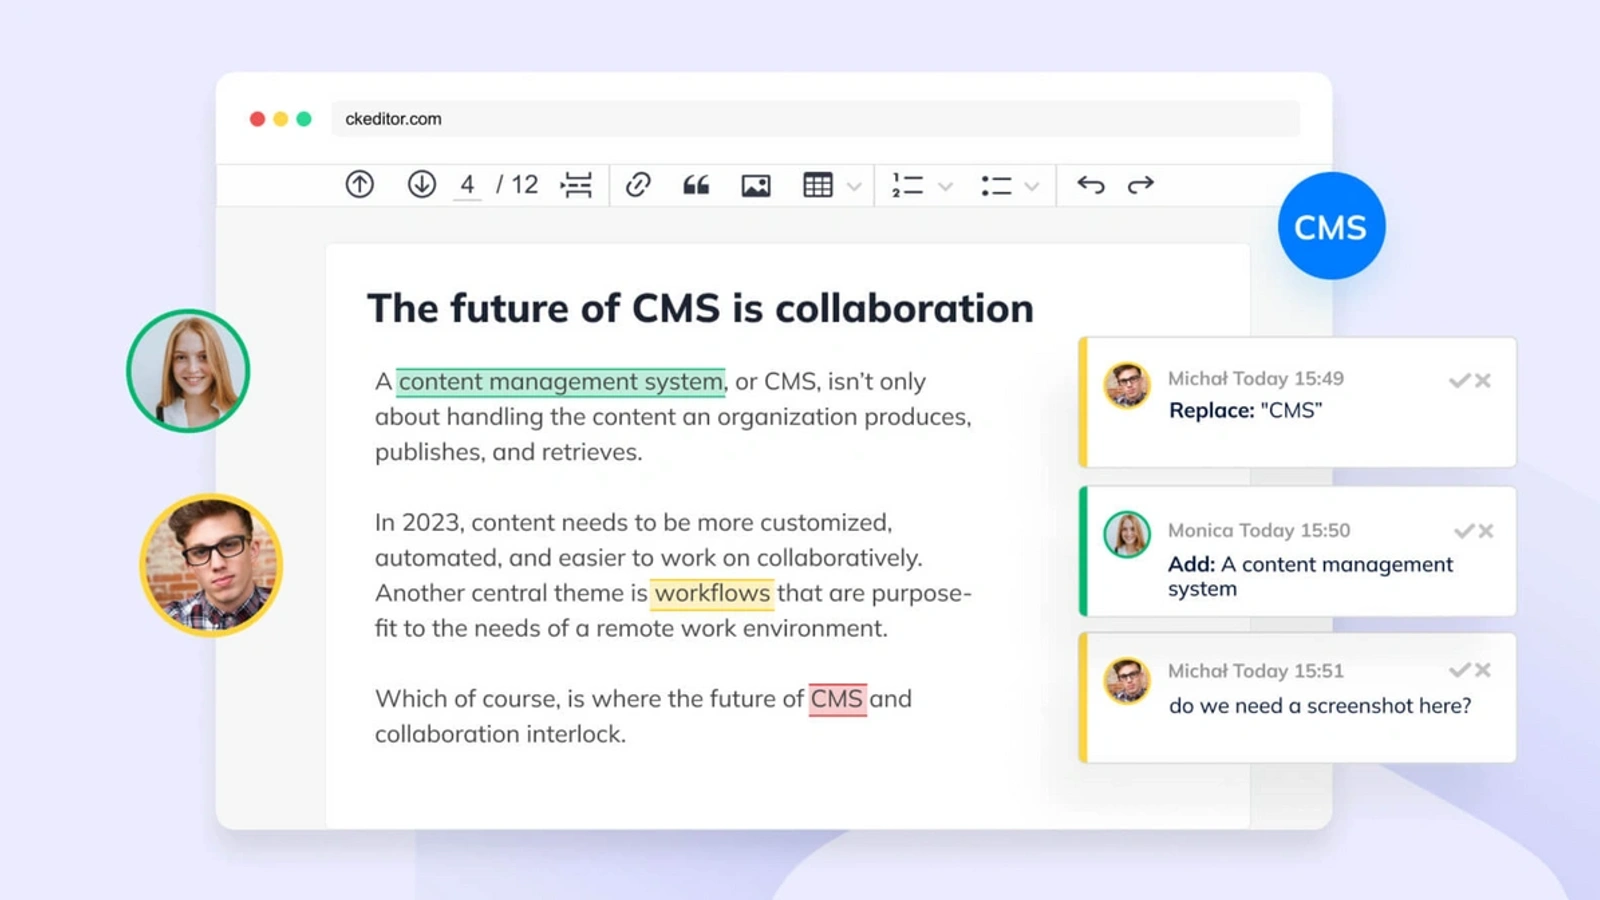The width and height of the screenshot is (1600, 900).
Task: Click the heading "The future of CMS is collaboration"
Action: (700, 308)
